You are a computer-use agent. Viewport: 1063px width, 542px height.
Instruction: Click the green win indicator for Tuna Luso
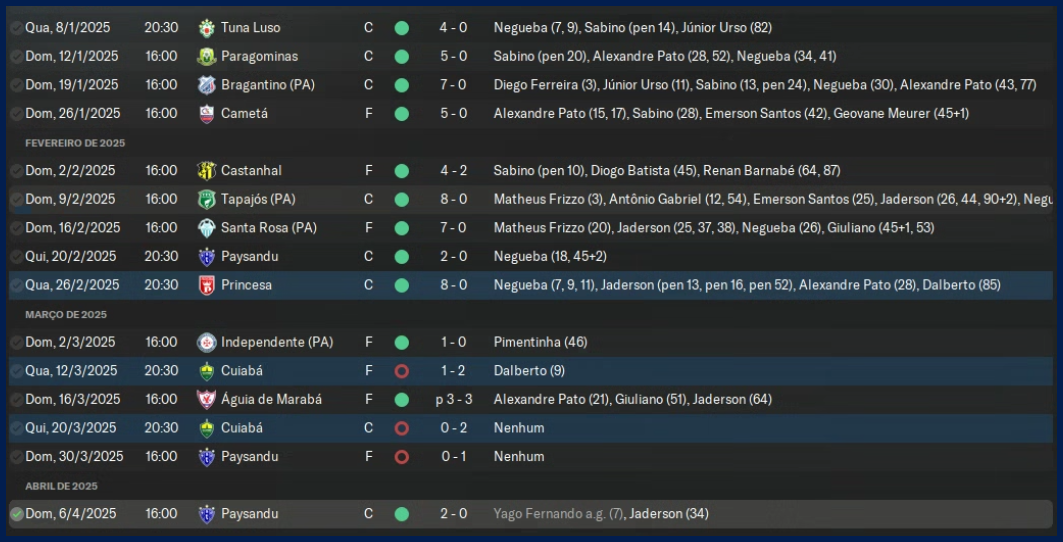[x=401, y=28]
